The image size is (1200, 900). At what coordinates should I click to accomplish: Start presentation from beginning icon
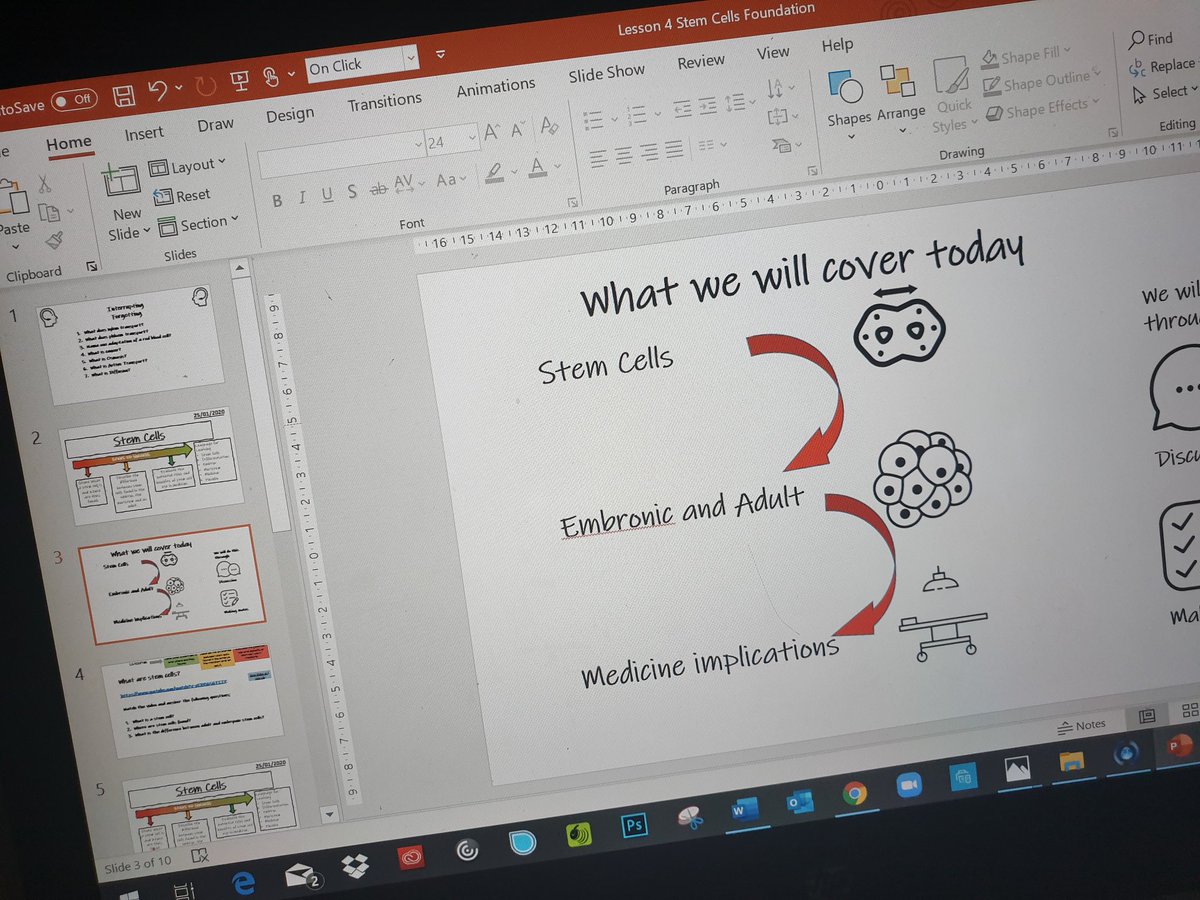click(240, 80)
